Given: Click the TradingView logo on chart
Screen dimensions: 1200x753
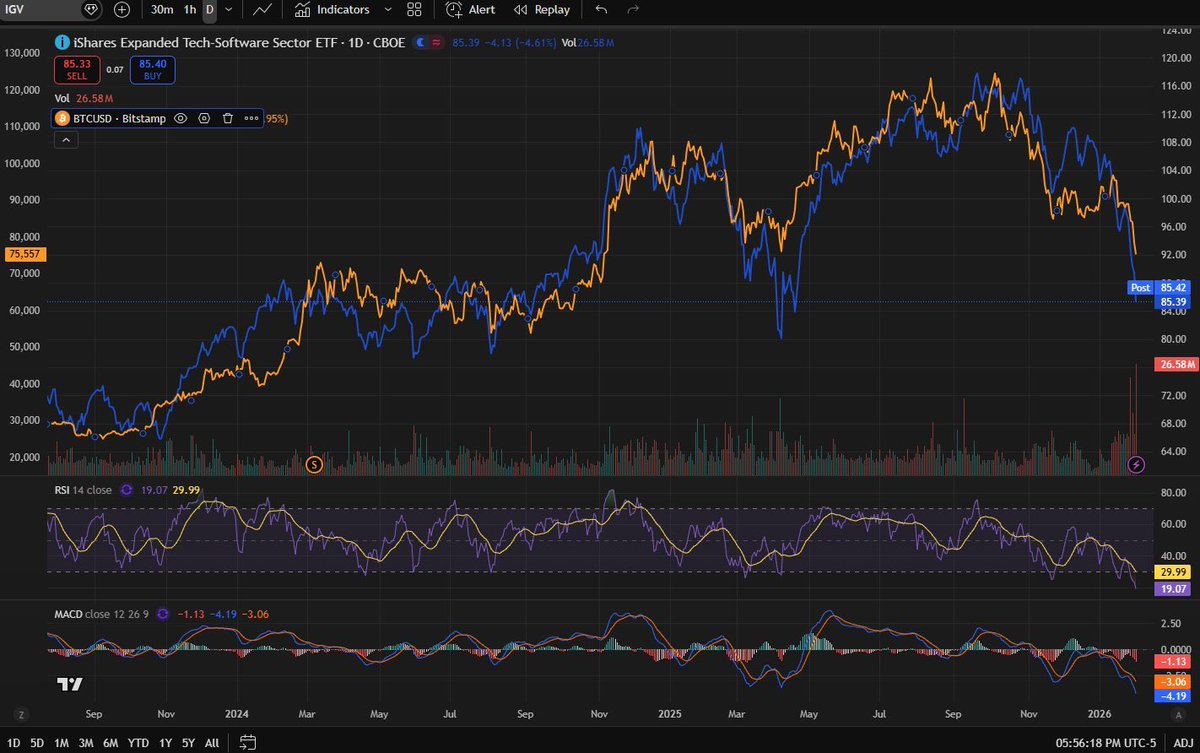Looking at the screenshot, I should tap(69, 685).
